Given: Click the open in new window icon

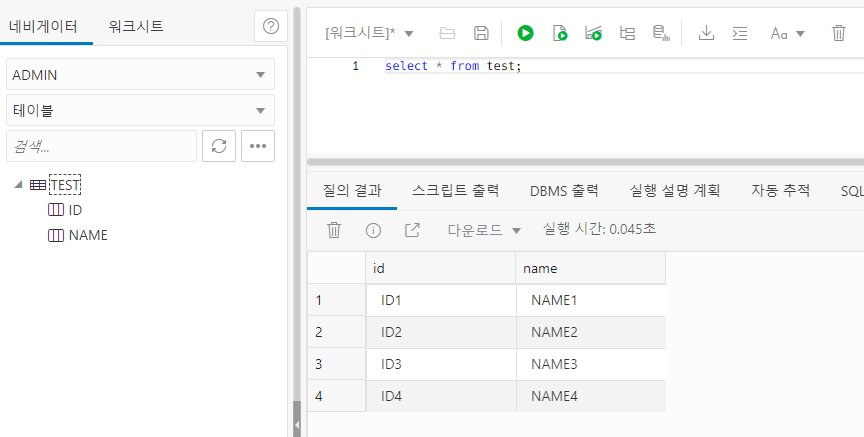Looking at the screenshot, I should (x=412, y=230).
